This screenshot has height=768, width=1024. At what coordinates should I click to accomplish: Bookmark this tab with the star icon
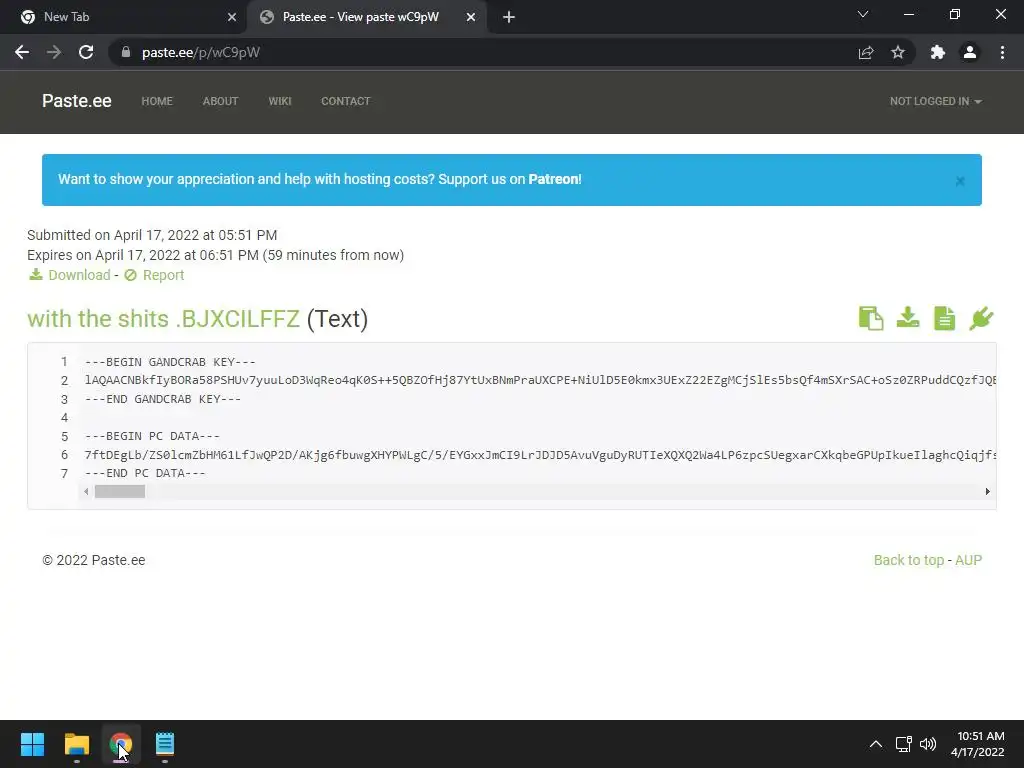pyautogui.click(x=898, y=52)
